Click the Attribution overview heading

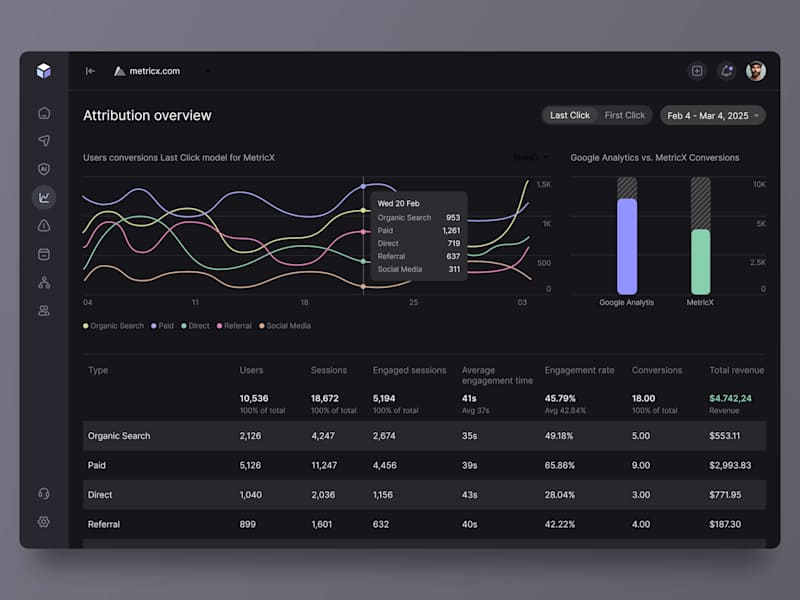click(x=147, y=115)
